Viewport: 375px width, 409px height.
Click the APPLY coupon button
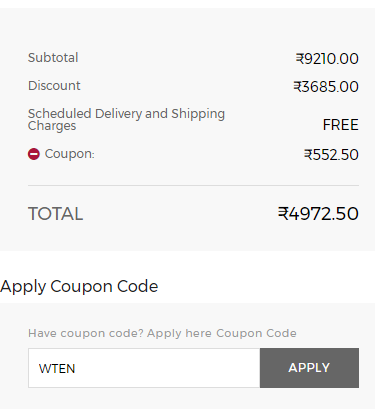[x=309, y=368]
